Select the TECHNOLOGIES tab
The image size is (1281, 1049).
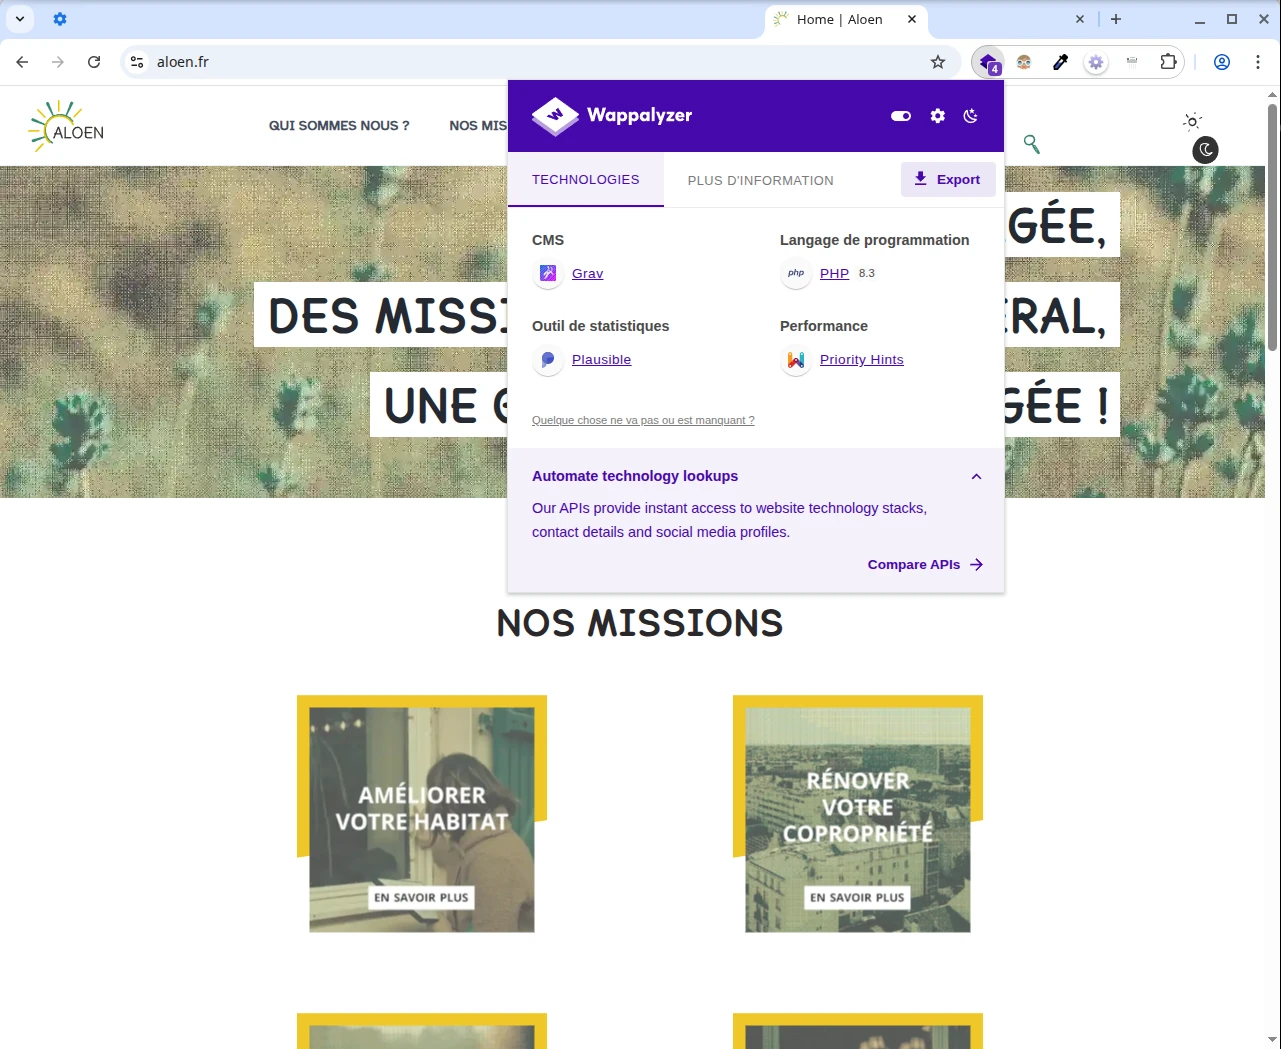[x=586, y=180]
